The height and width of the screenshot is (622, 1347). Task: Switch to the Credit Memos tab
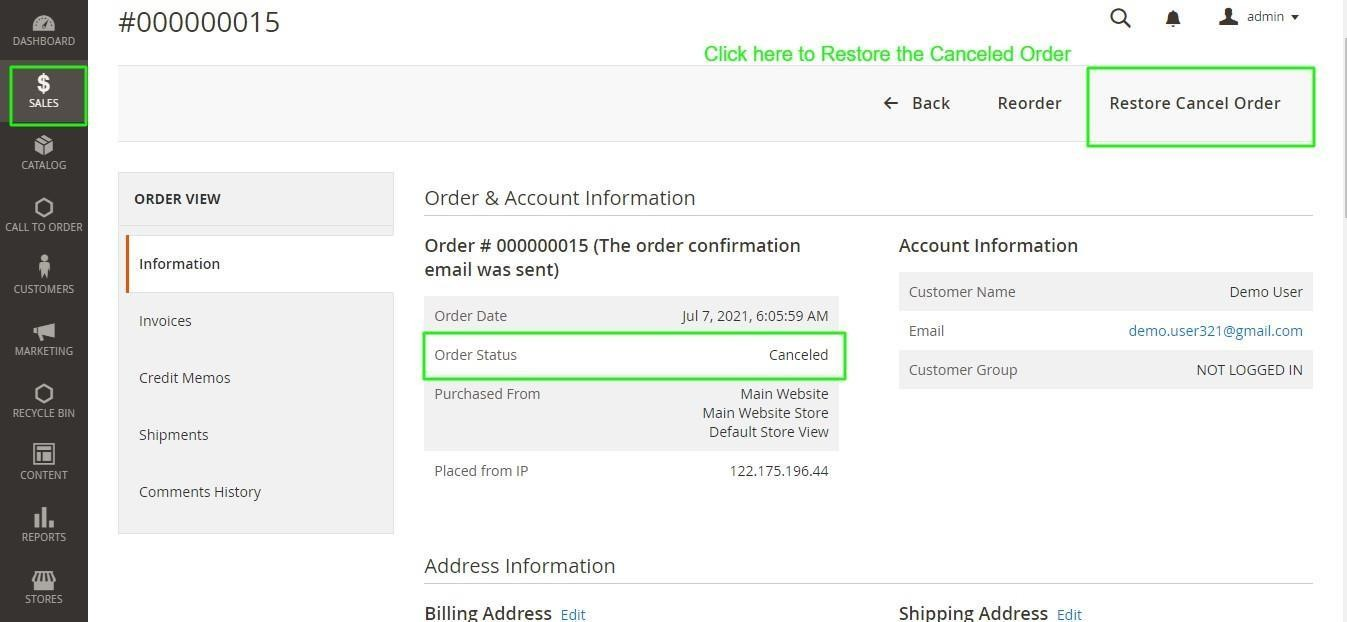tap(184, 378)
